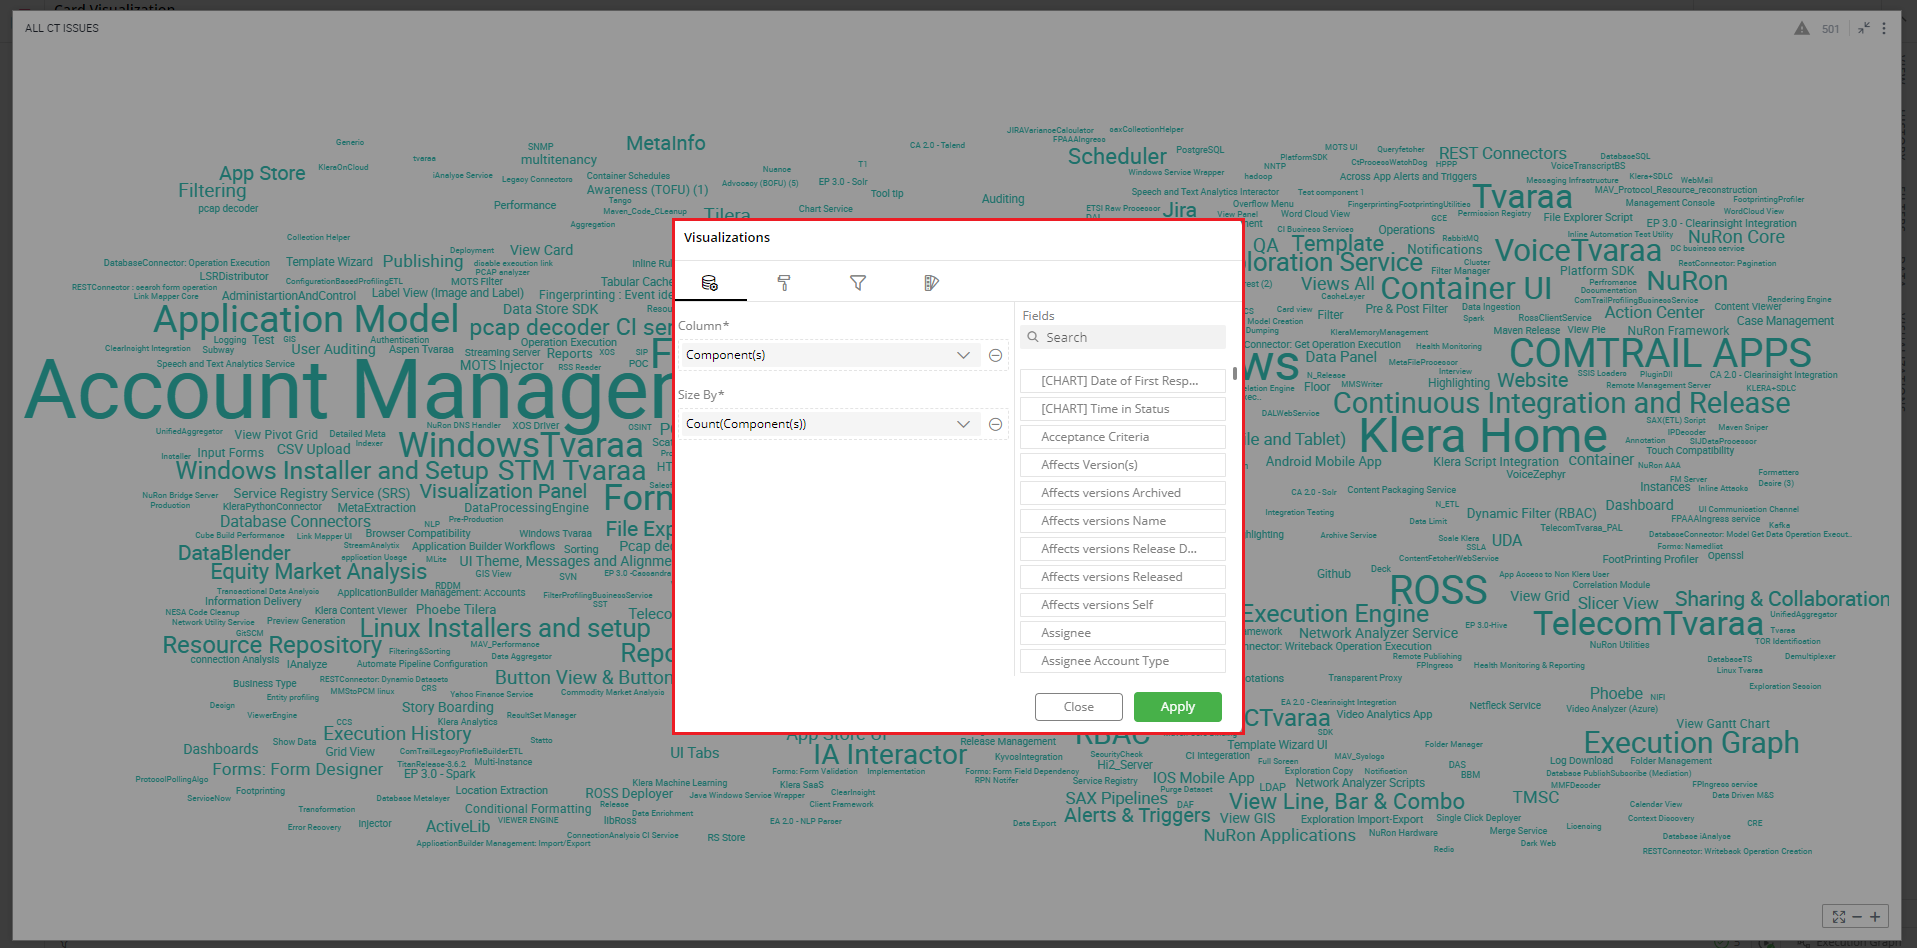The width and height of the screenshot is (1917, 948).
Task: Click 'VoiceTvaraa' in the word cloud
Action: click(x=1578, y=250)
